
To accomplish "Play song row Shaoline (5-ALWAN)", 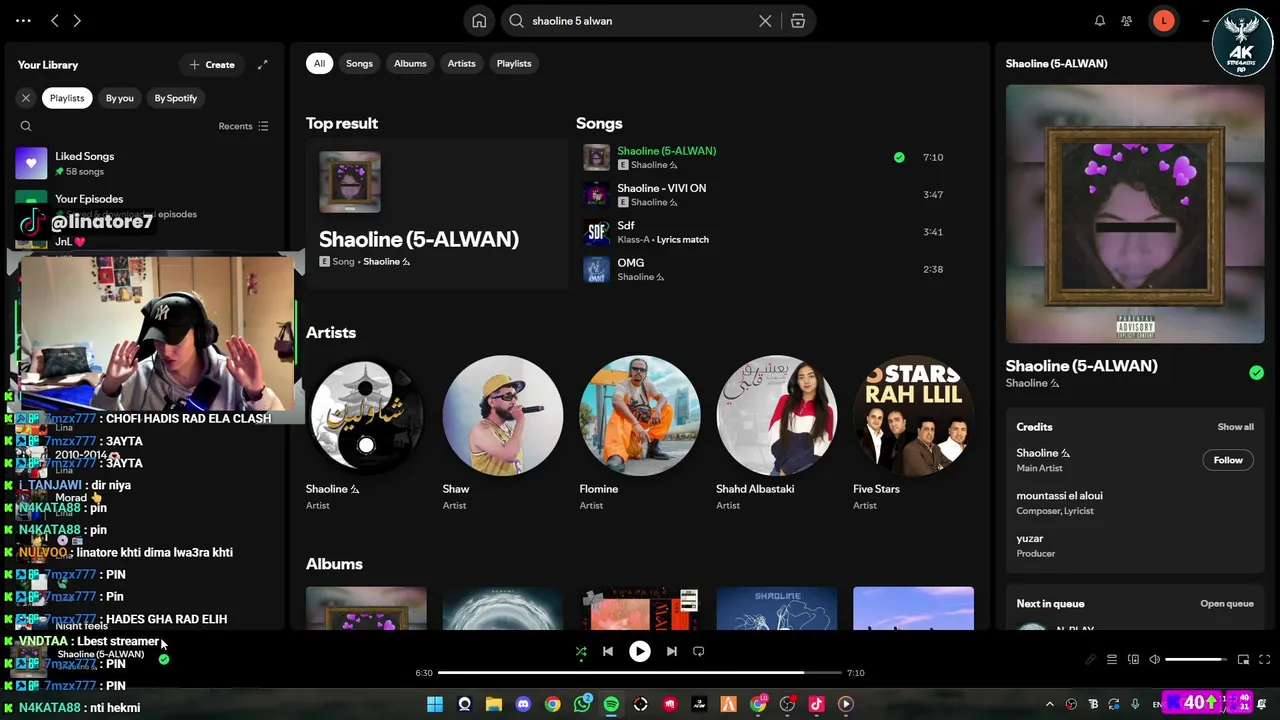I will pyautogui.click(x=765, y=157).
